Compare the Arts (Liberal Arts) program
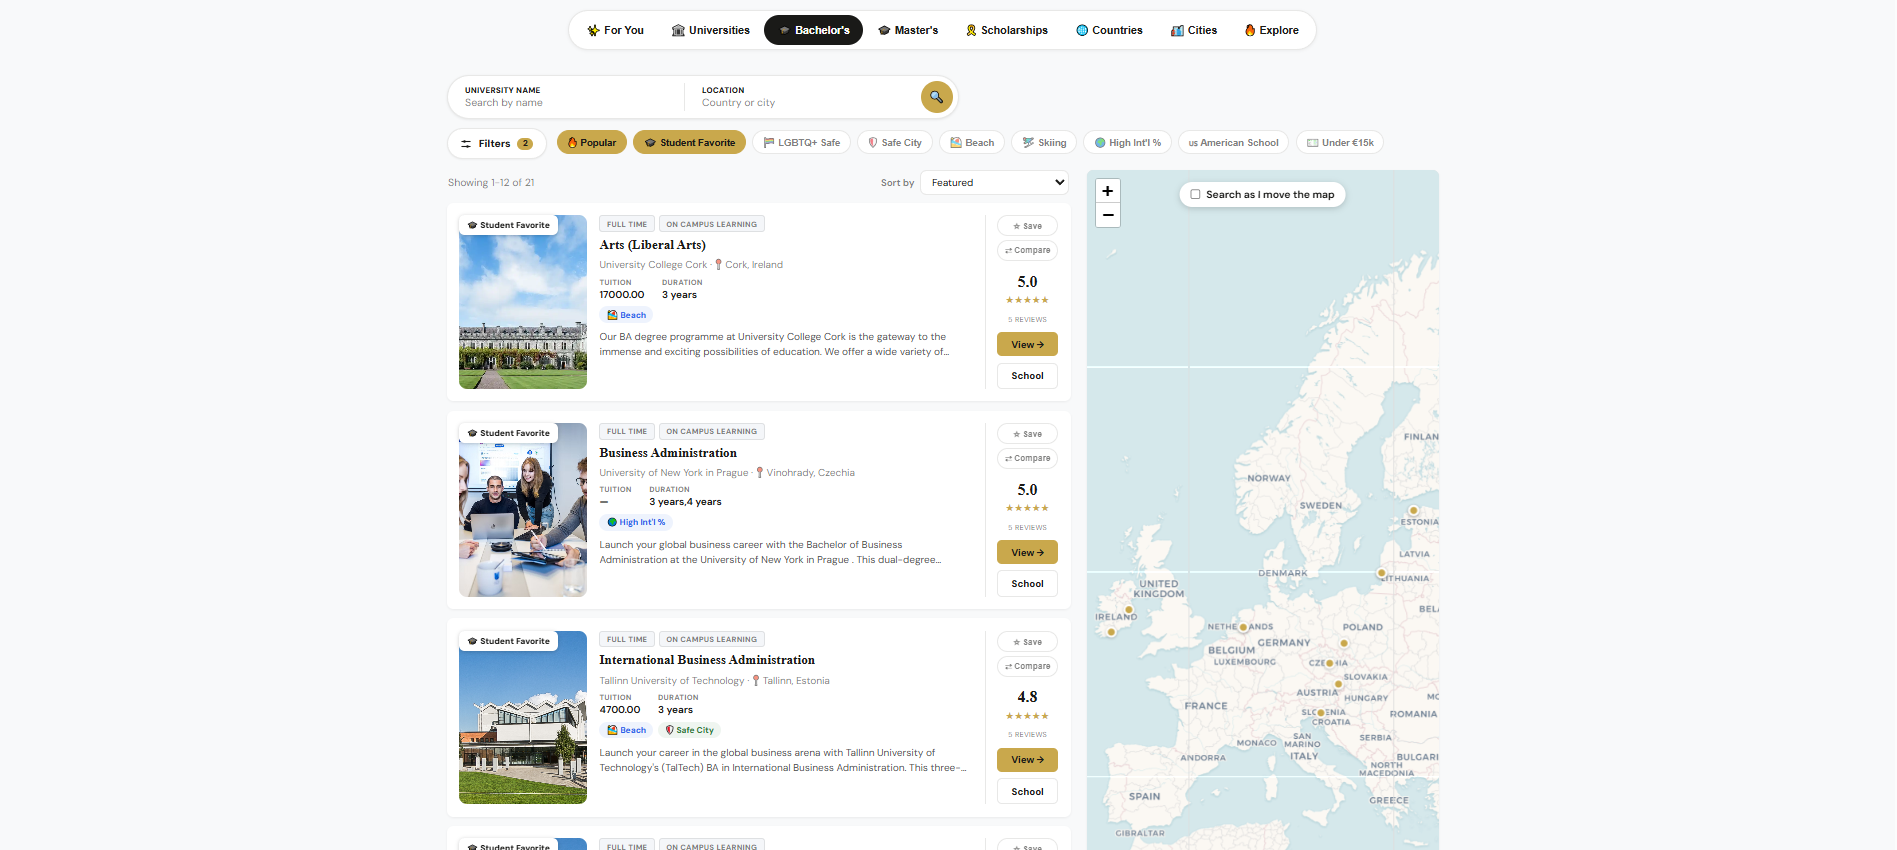Viewport: 1897px width, 850px height. [x=1027, y=250]
